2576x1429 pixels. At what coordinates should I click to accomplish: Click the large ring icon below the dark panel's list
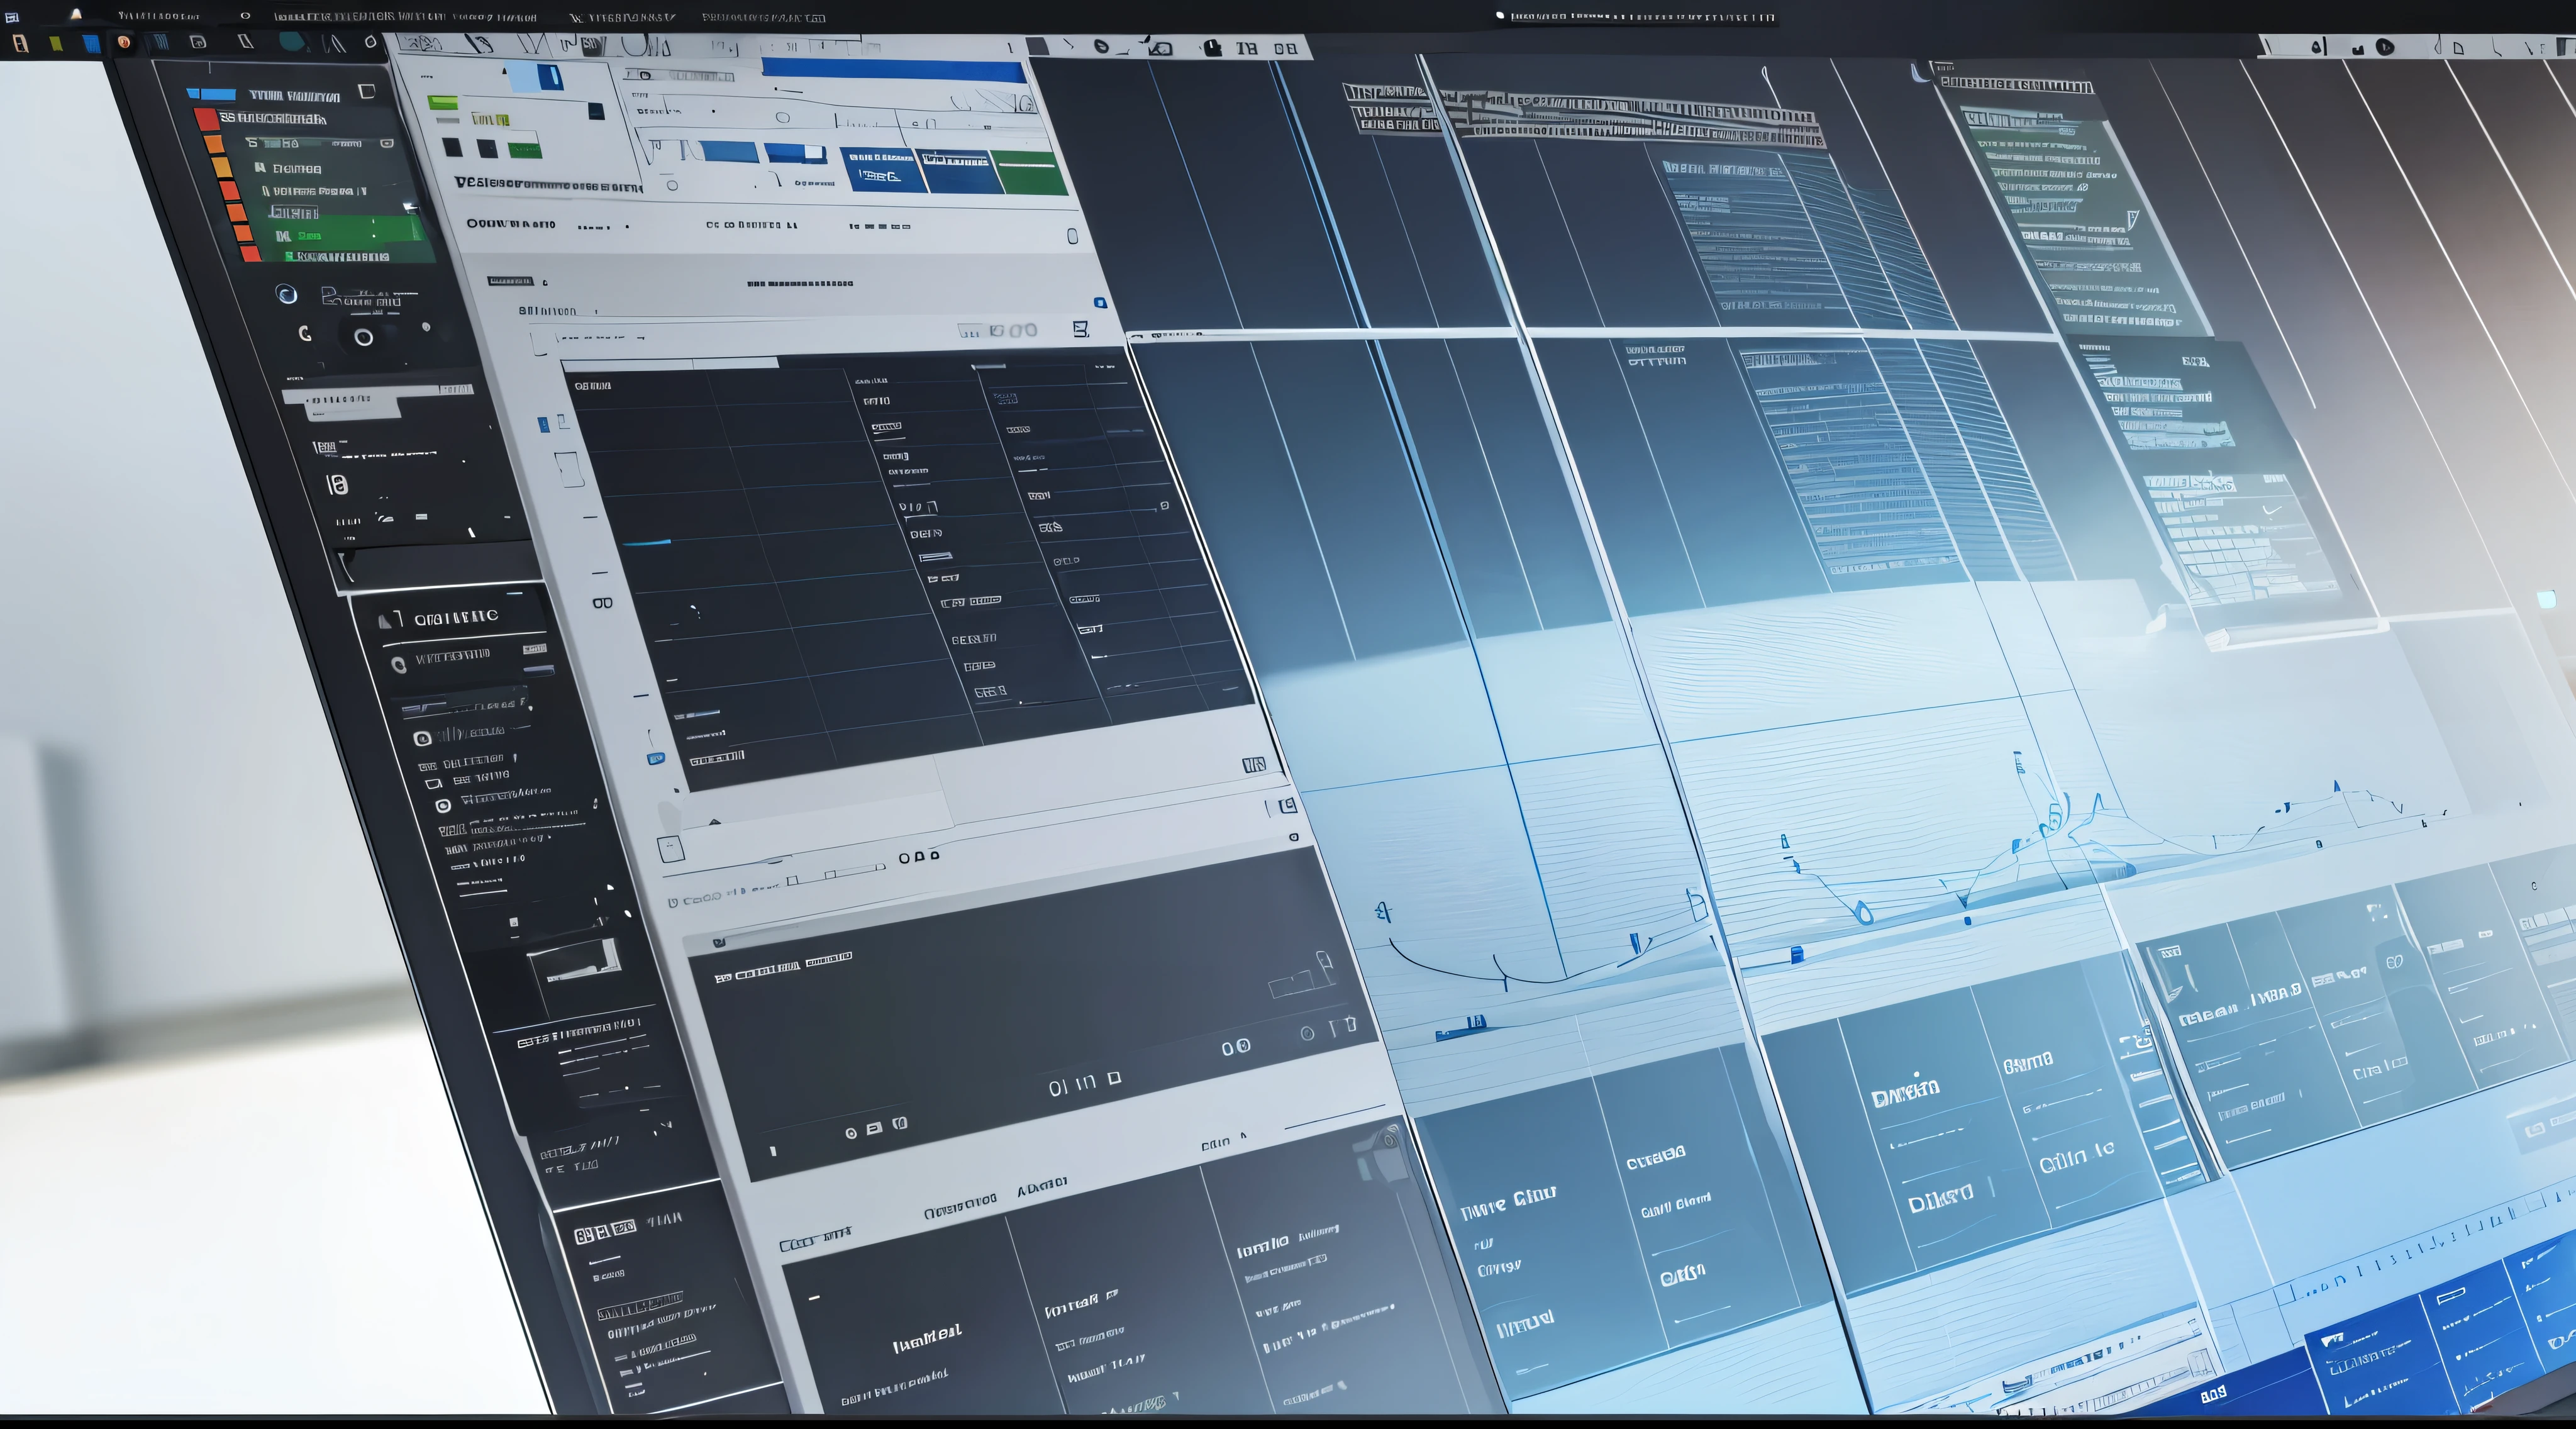click(364, 337)
